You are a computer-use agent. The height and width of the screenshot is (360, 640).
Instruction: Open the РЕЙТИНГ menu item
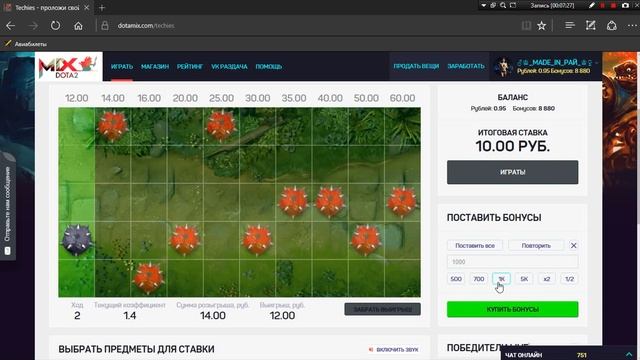pos(190,67)
